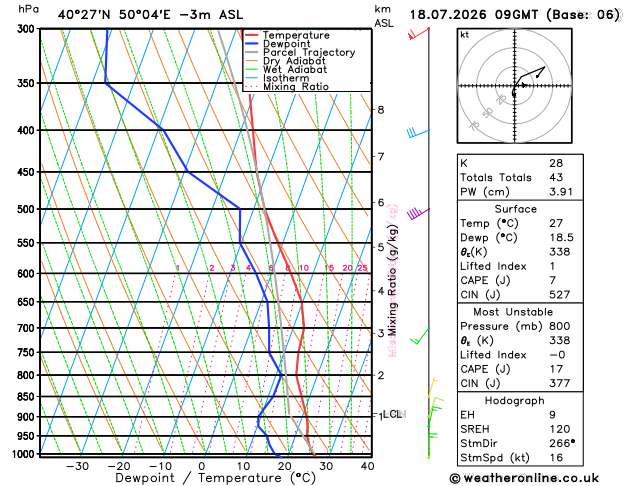
Task: Click the surface CAPE value 7
Action: (553, 280)
